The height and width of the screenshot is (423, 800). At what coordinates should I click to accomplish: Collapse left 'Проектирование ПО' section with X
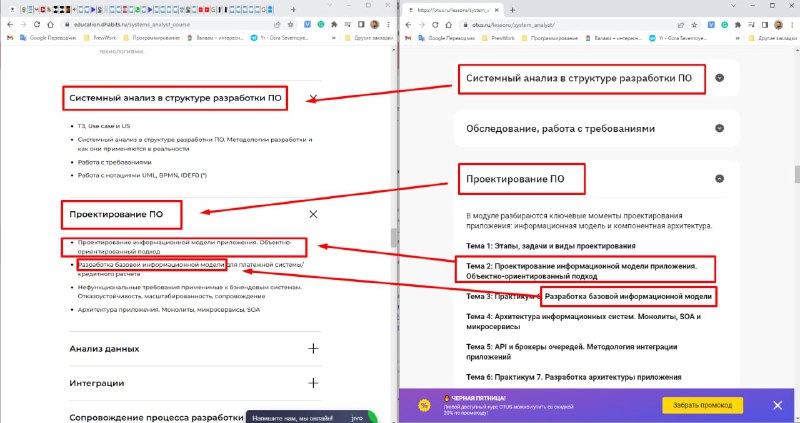[313, 214]
